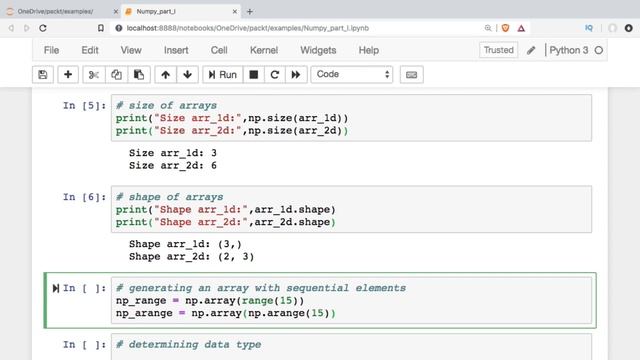Save the notebook with the floppy disk icon
This screenshot has height=360, width=640.
tap(43, 75)
